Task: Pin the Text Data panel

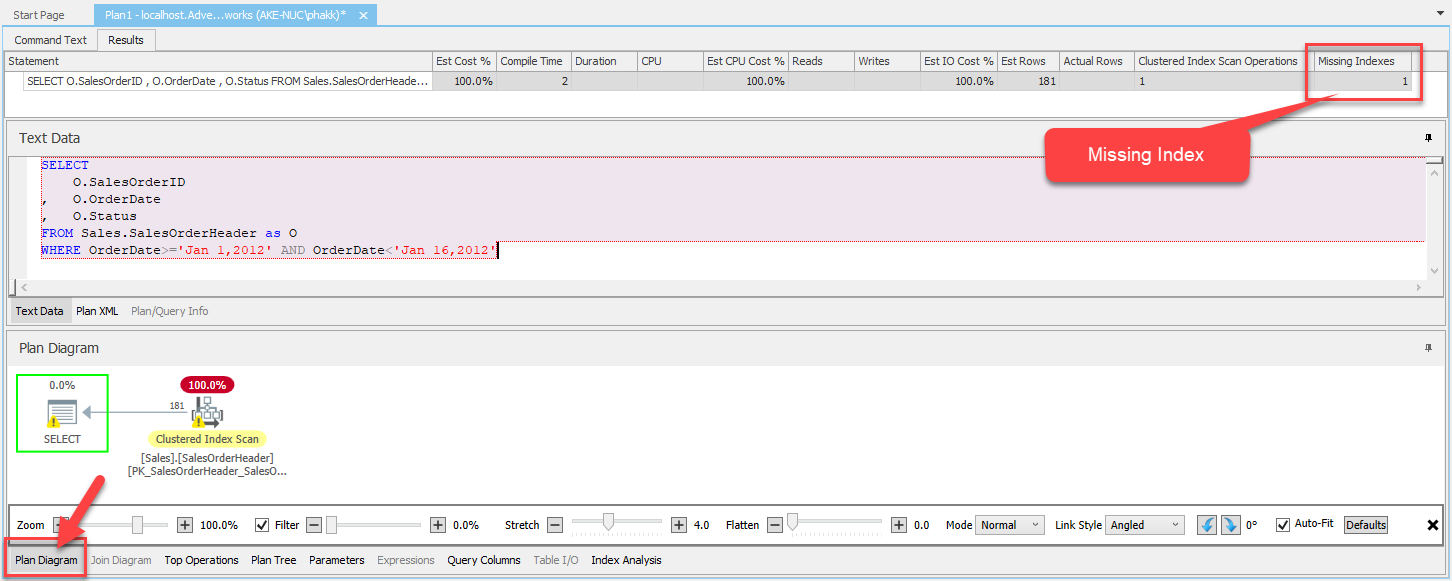Action: [x=1429, y=138]
